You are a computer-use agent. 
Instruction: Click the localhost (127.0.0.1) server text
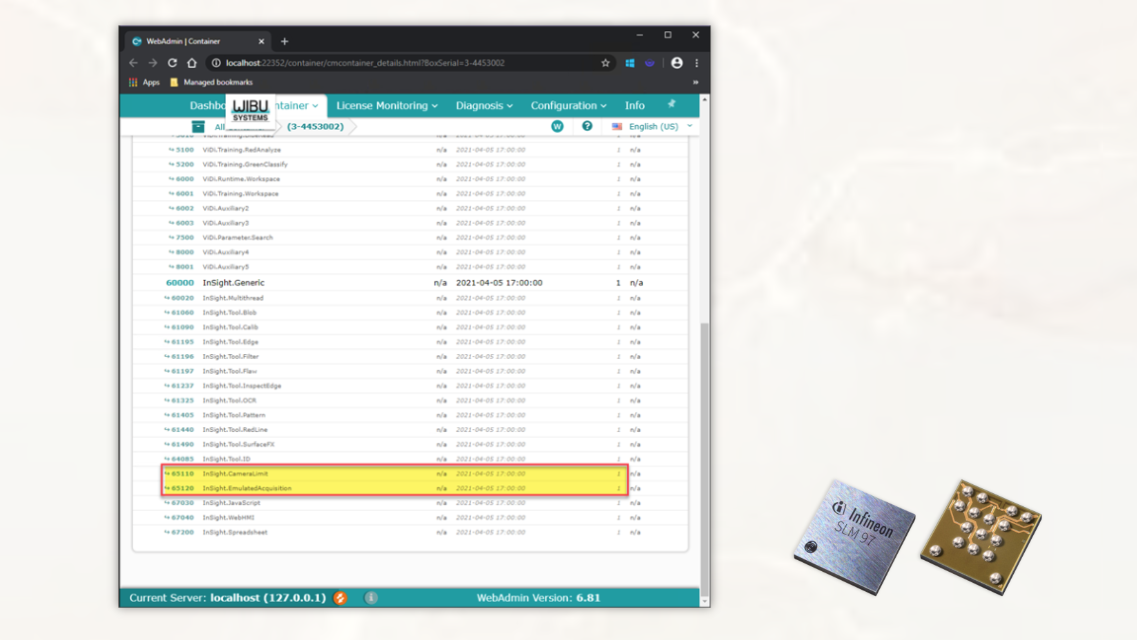click(x=268, y=598)
